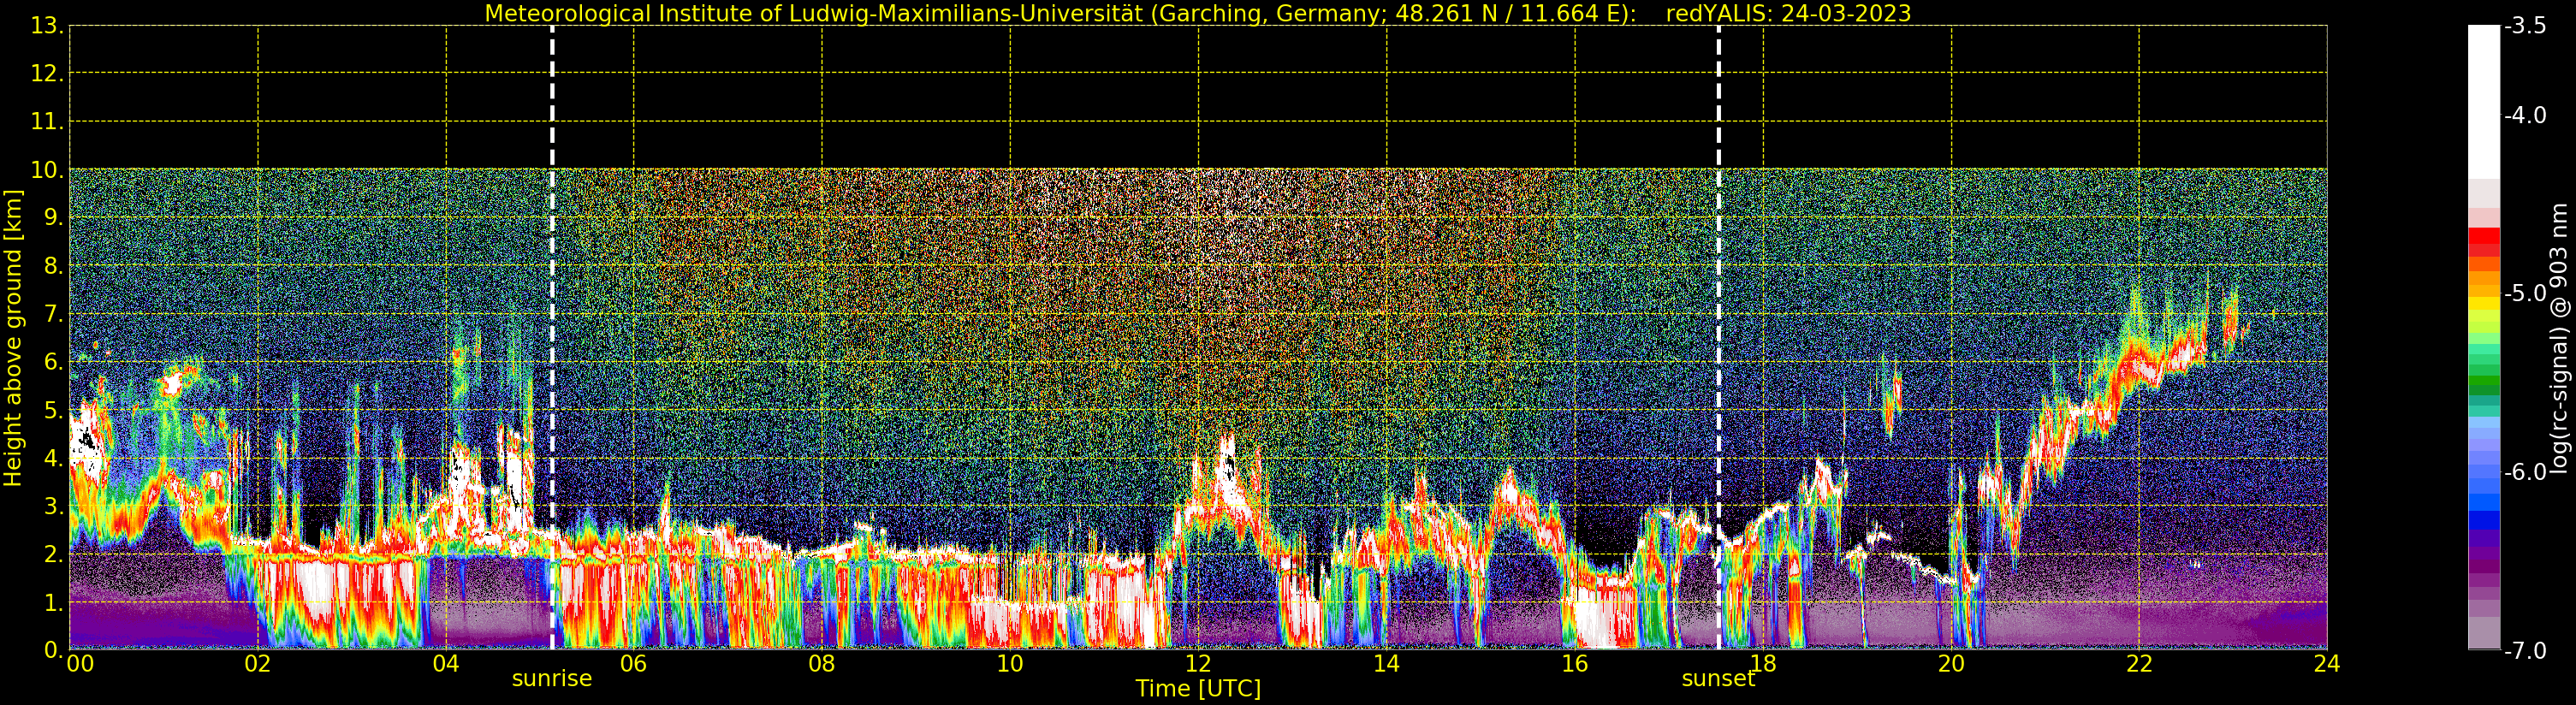This screenshot has height=705, width=2576.
Task: Click the '00' time axis tick label
Action: 80,663
